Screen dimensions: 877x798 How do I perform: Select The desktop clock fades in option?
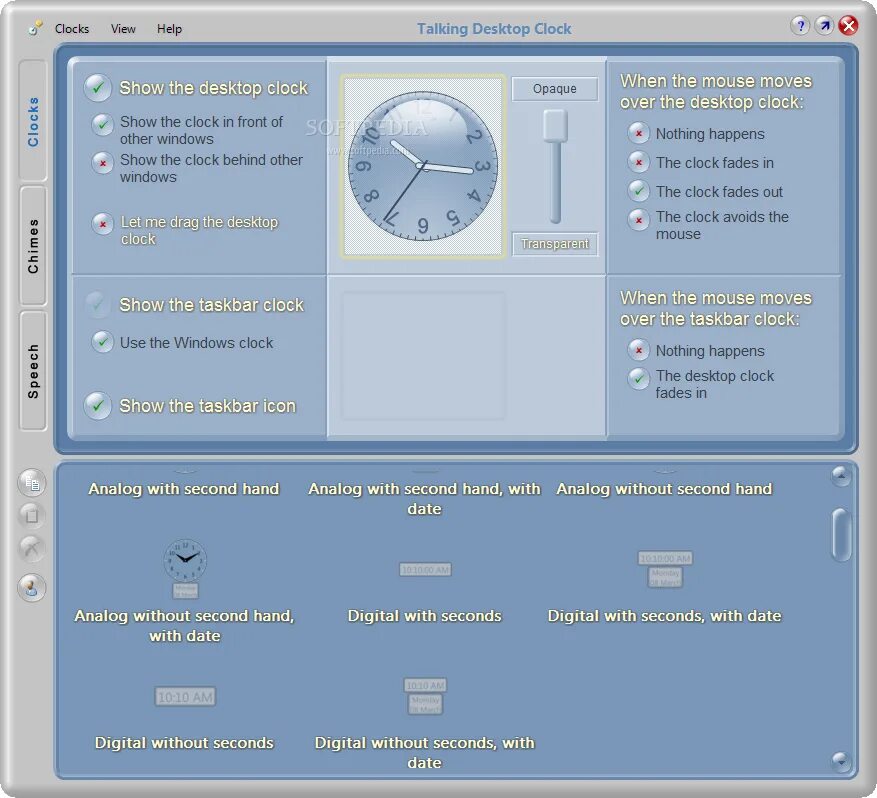638,379
